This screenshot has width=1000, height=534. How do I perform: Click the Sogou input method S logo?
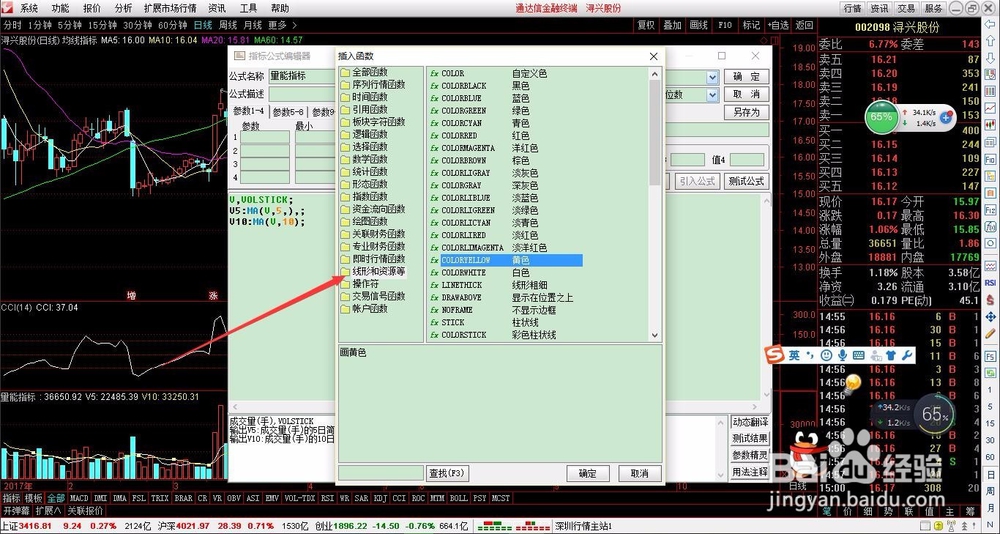click(x=775, y=355)
